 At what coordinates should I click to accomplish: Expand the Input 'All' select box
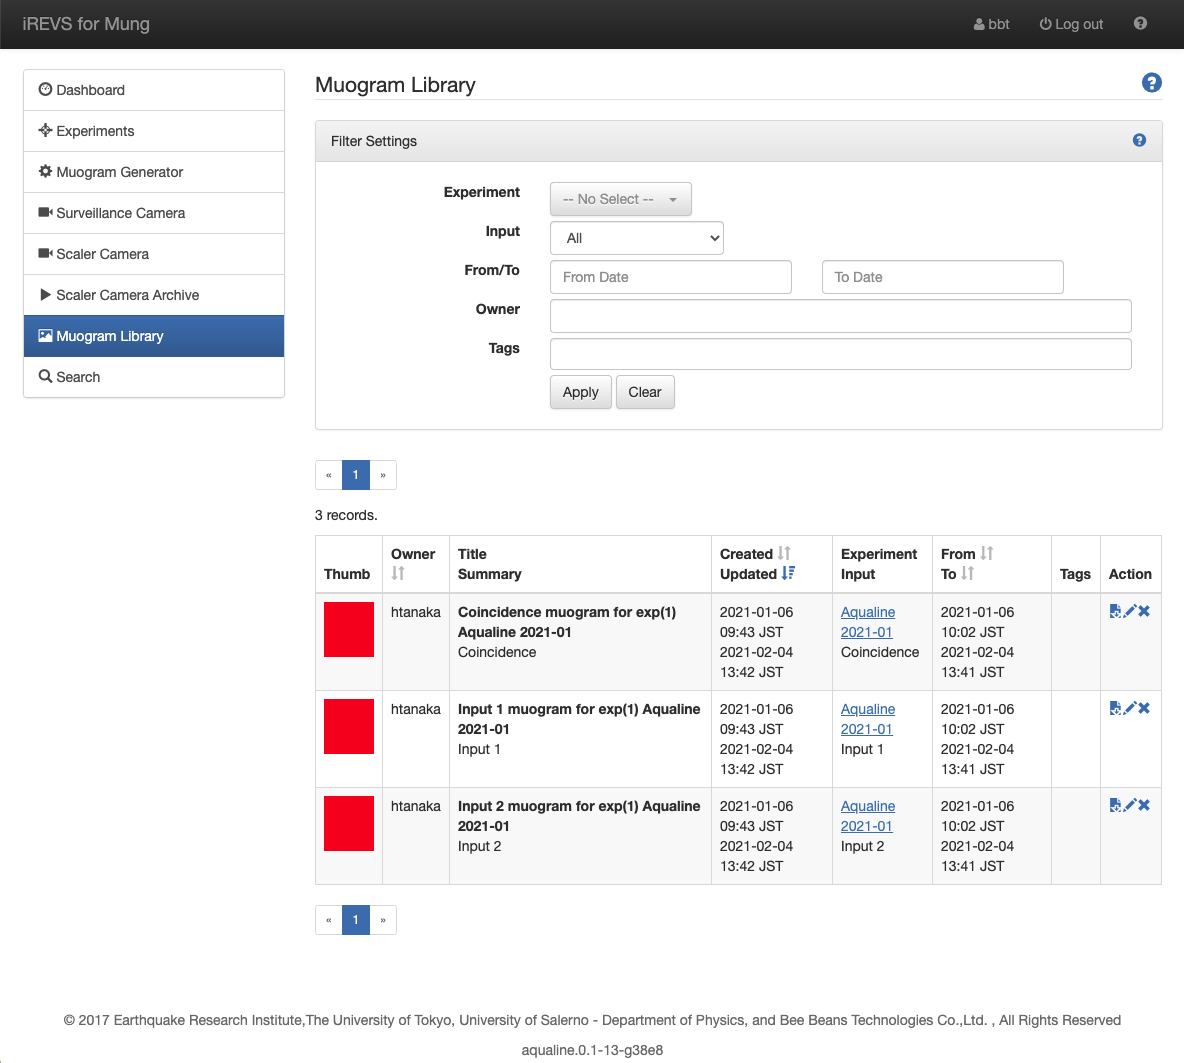(636, 238)
